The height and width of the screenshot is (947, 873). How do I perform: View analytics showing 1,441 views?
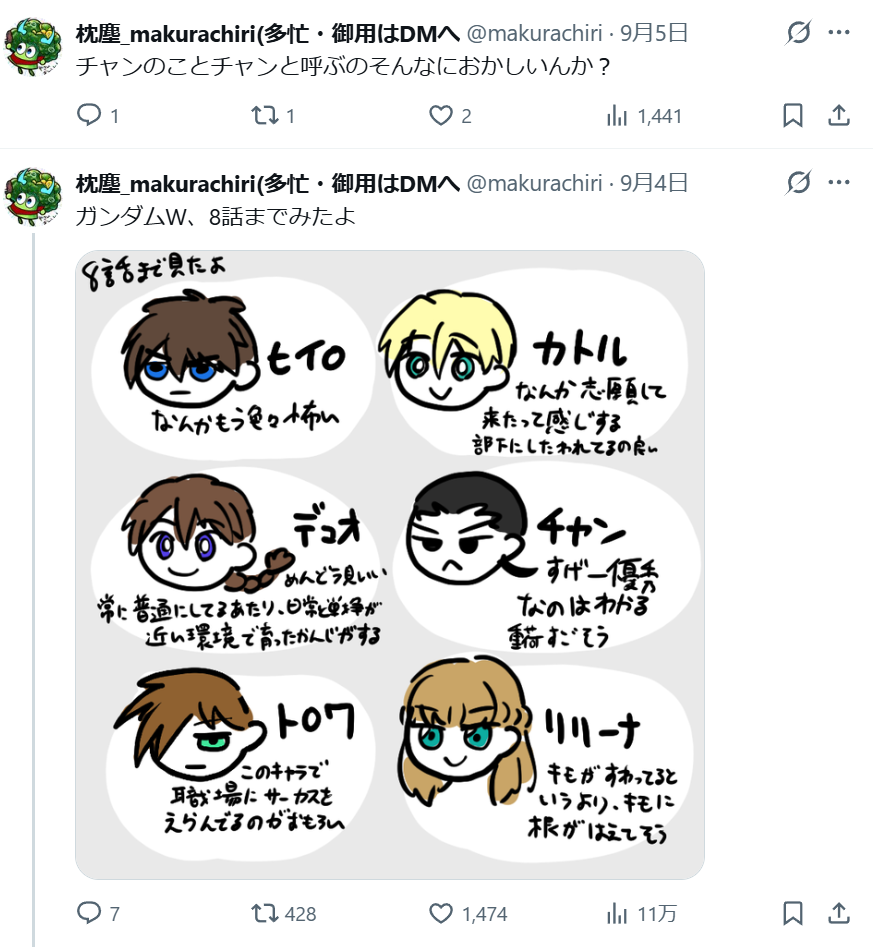pos(644,115)
